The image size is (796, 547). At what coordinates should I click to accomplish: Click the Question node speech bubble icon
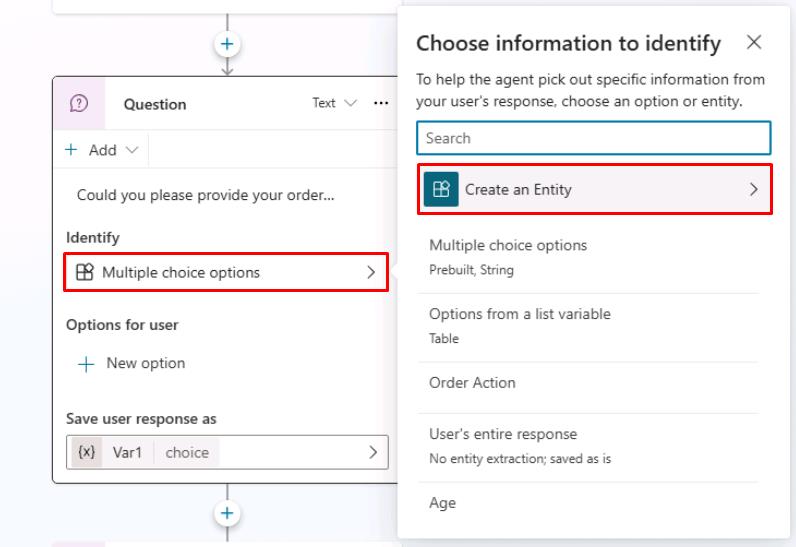point(79,104)
